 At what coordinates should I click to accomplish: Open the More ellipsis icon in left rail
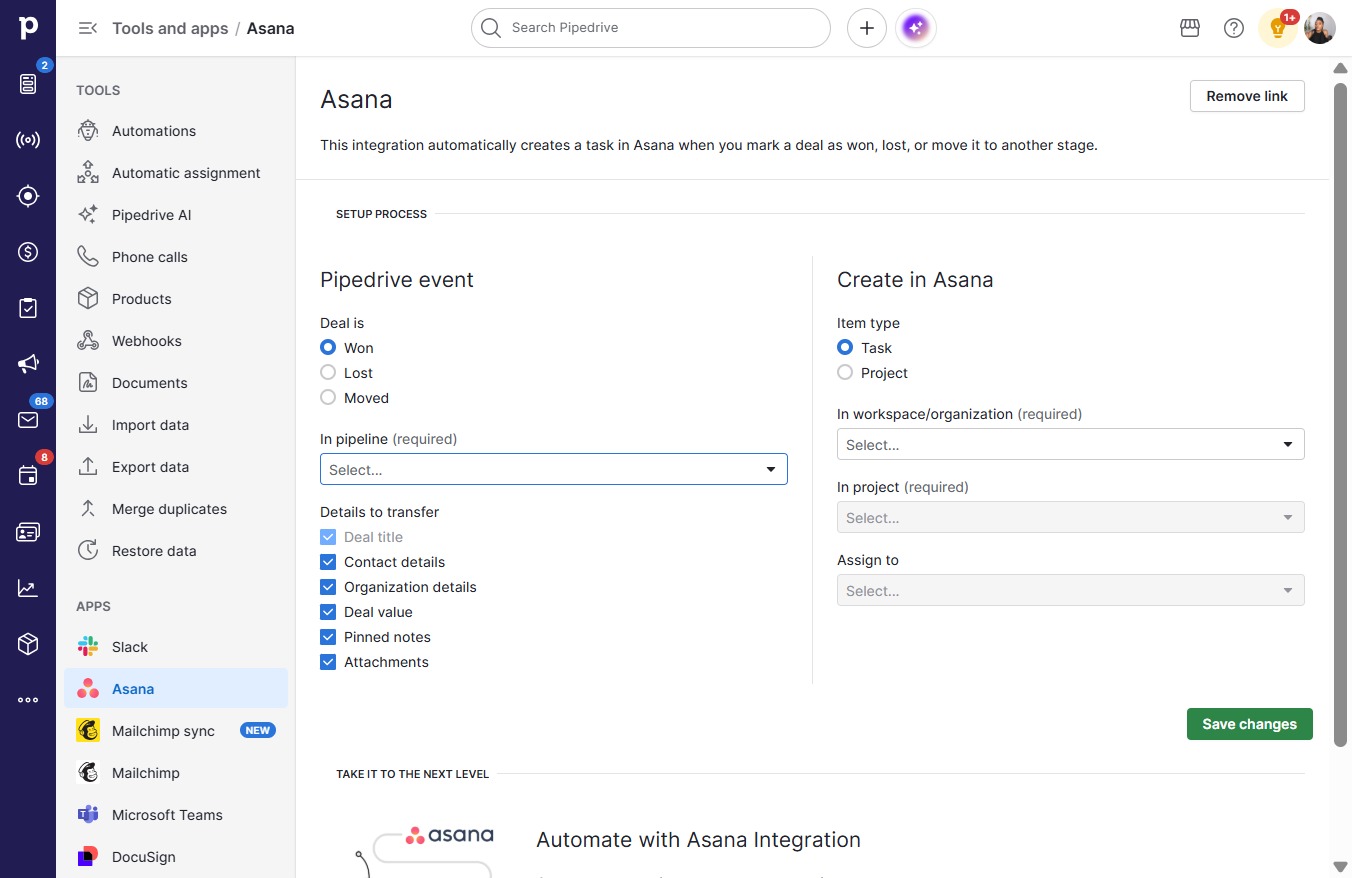(28, 700)
